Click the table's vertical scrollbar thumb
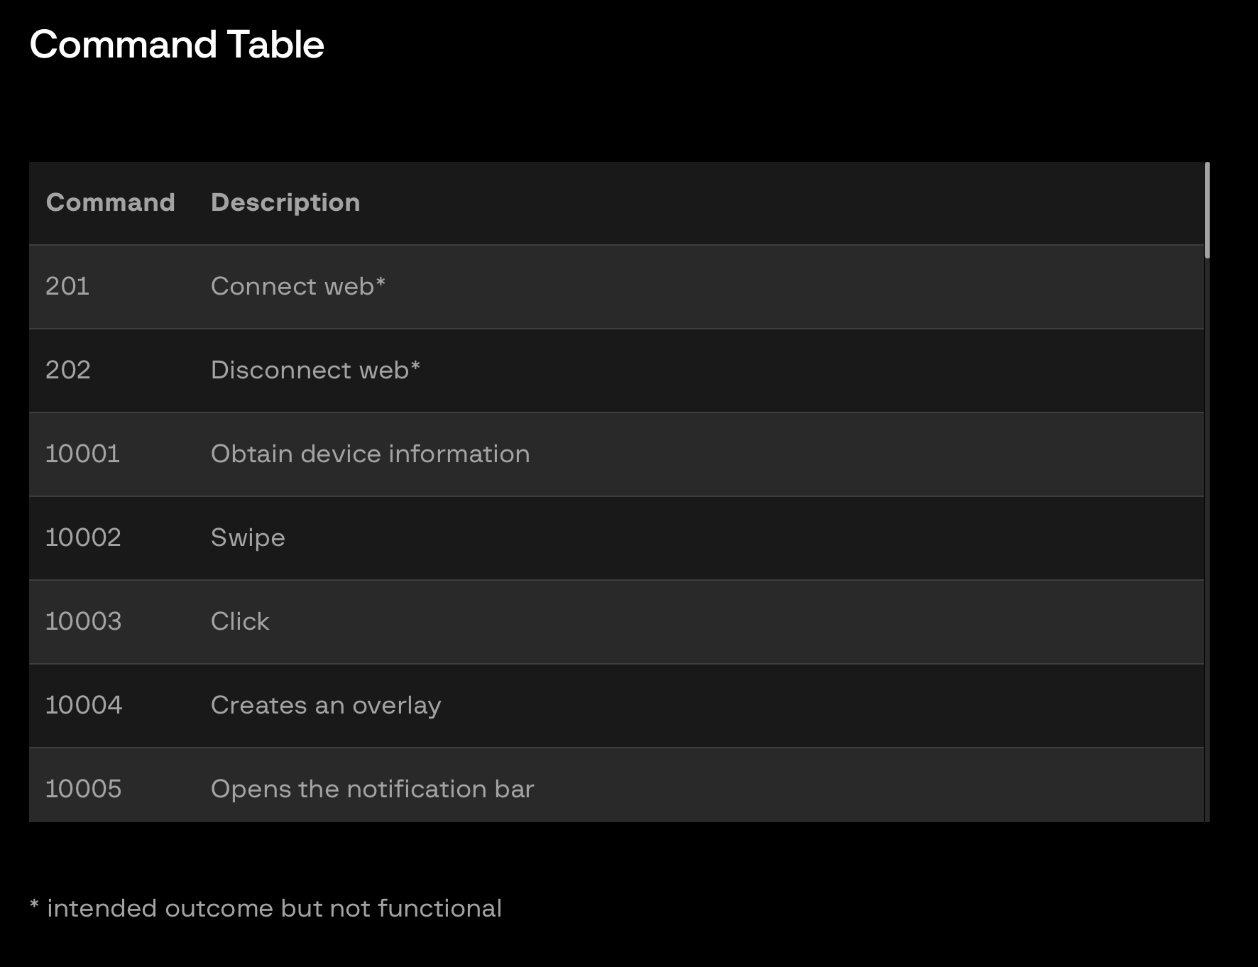The width and height of the screenshot is (1258, 967). pyautogui.click(x=1207, y=210)
